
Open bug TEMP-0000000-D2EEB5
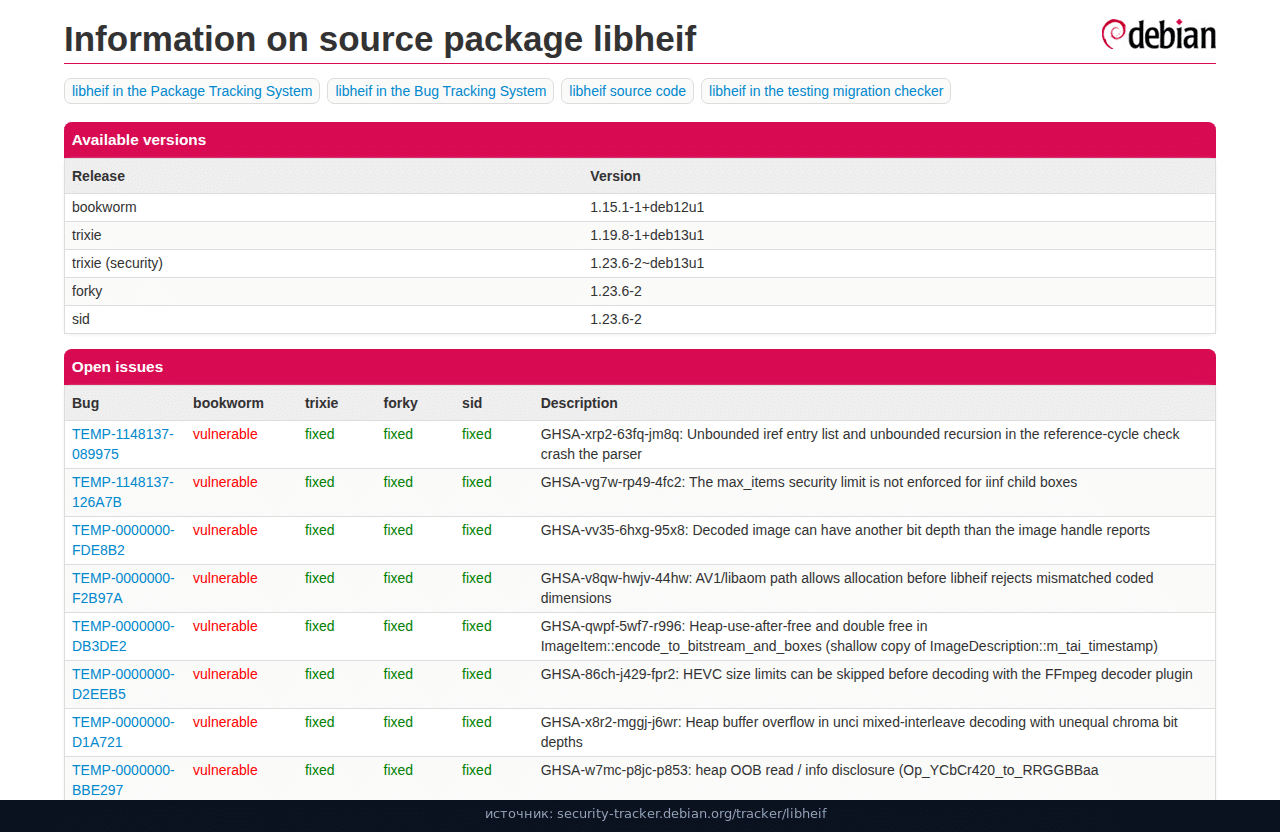pyautogui.click(x=123, y=684)
